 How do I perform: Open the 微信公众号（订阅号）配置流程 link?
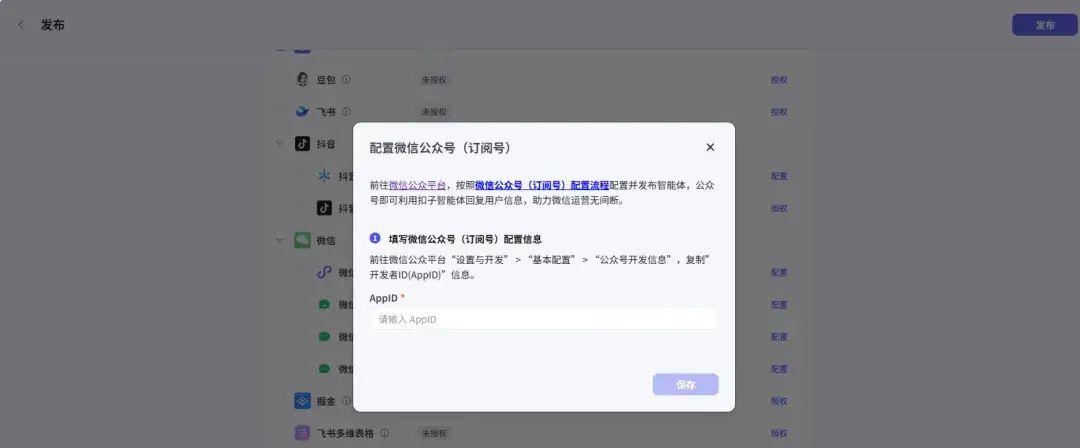click(542, 185)
